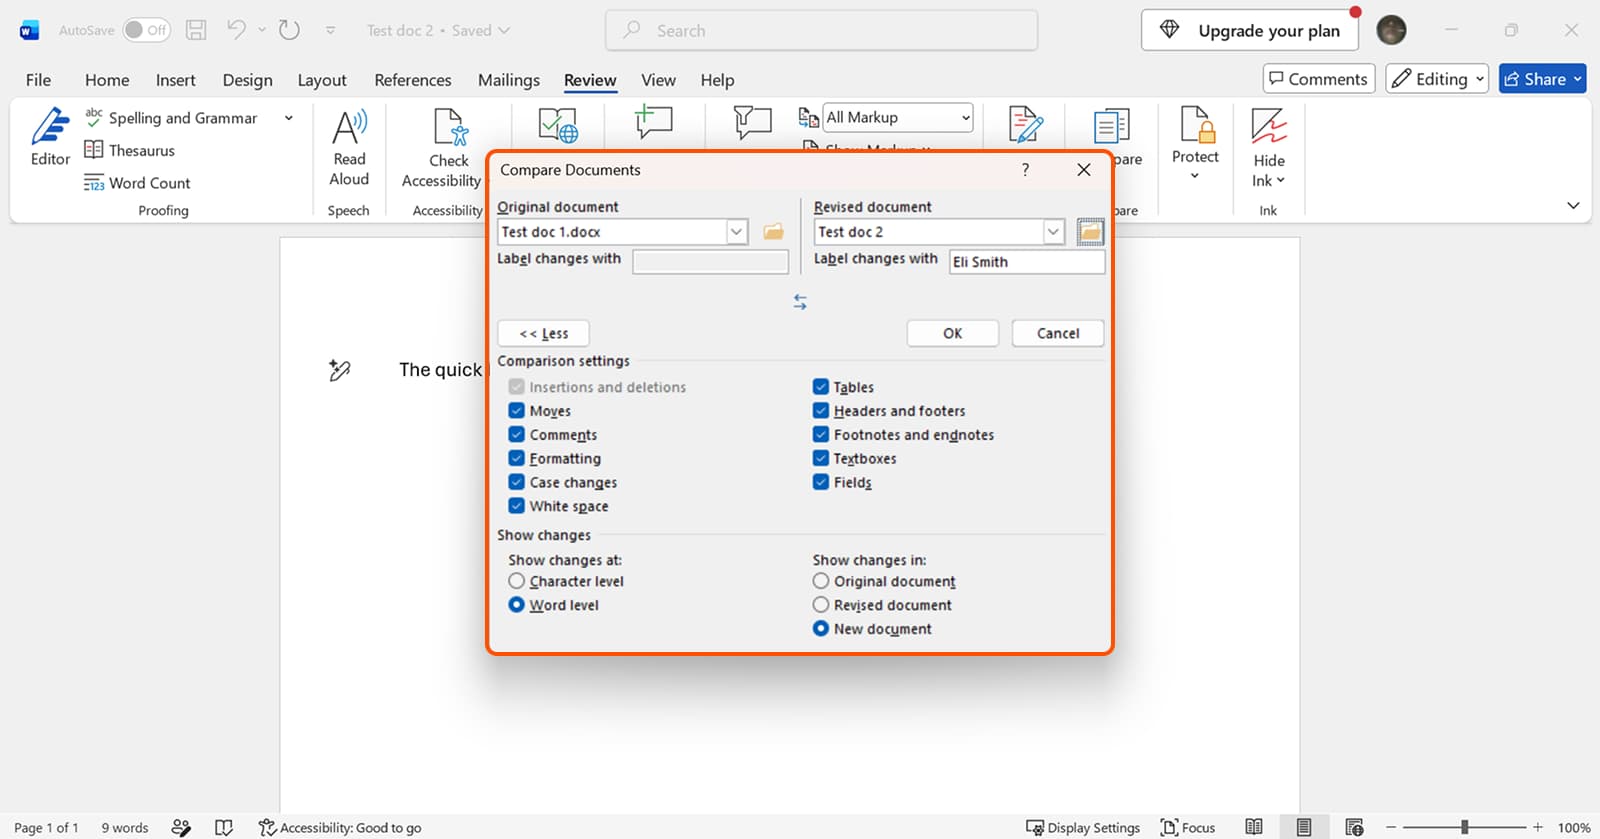Uncheck the White space checkbox

[516, 506]
